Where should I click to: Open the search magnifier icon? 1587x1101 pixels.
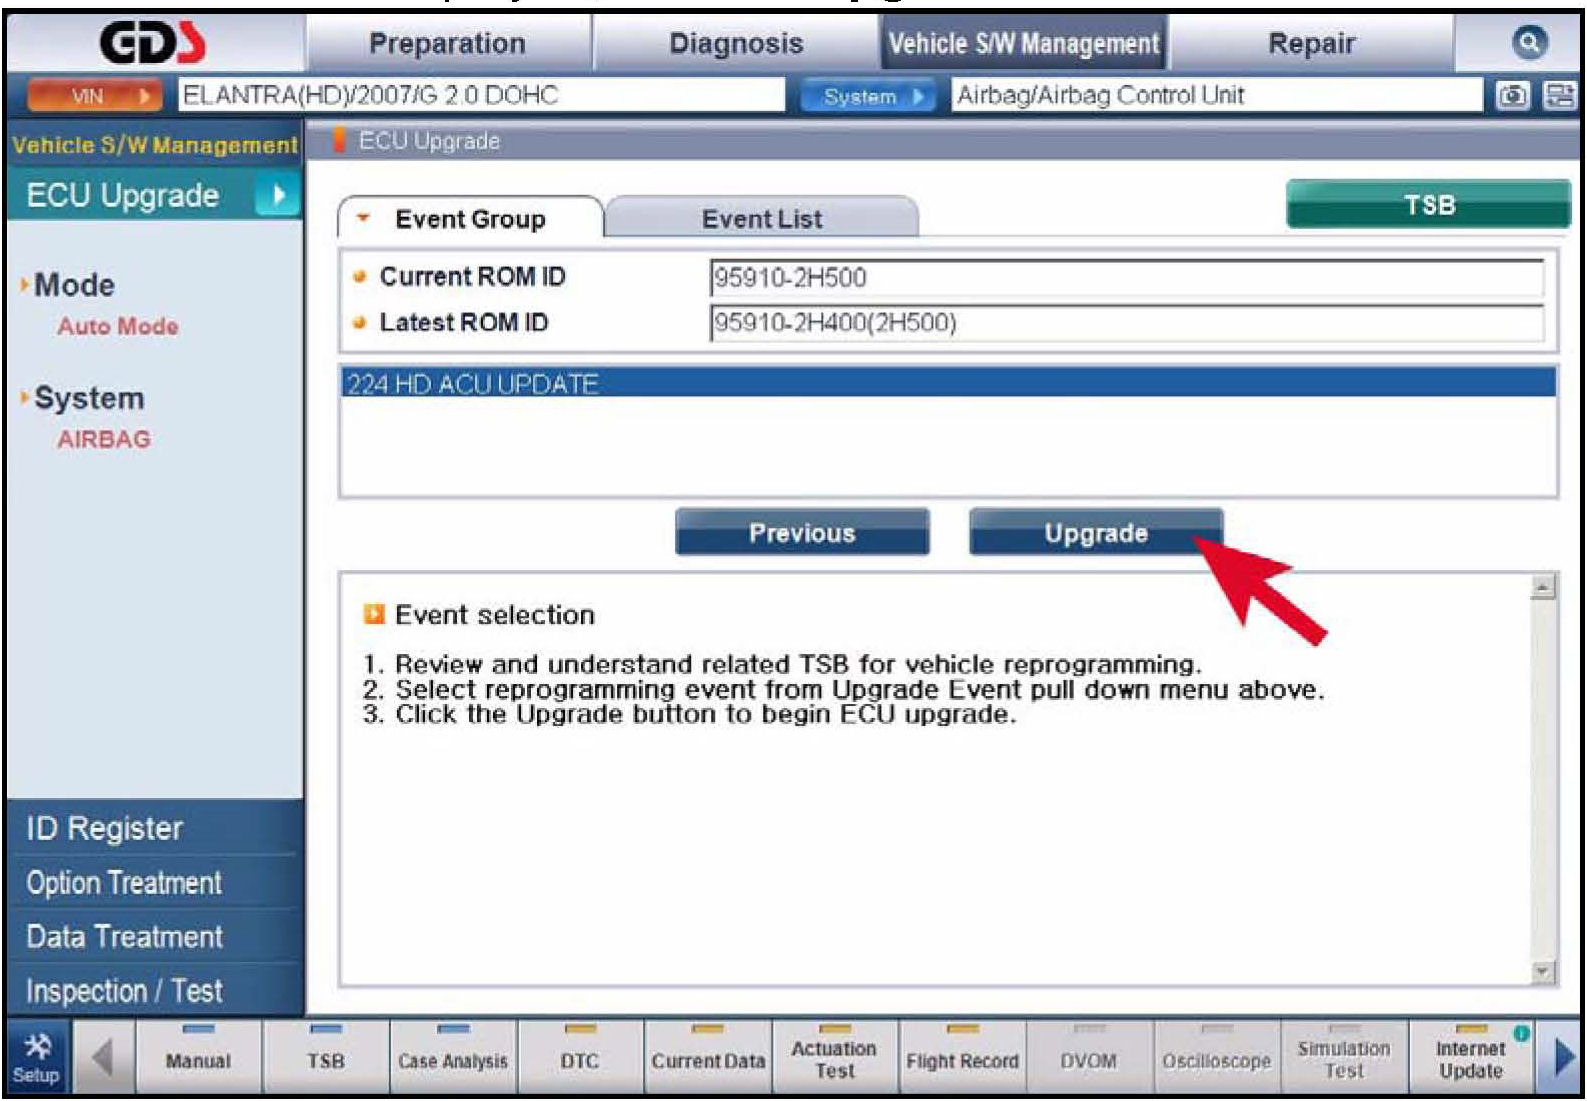[x=1529, y=42]
